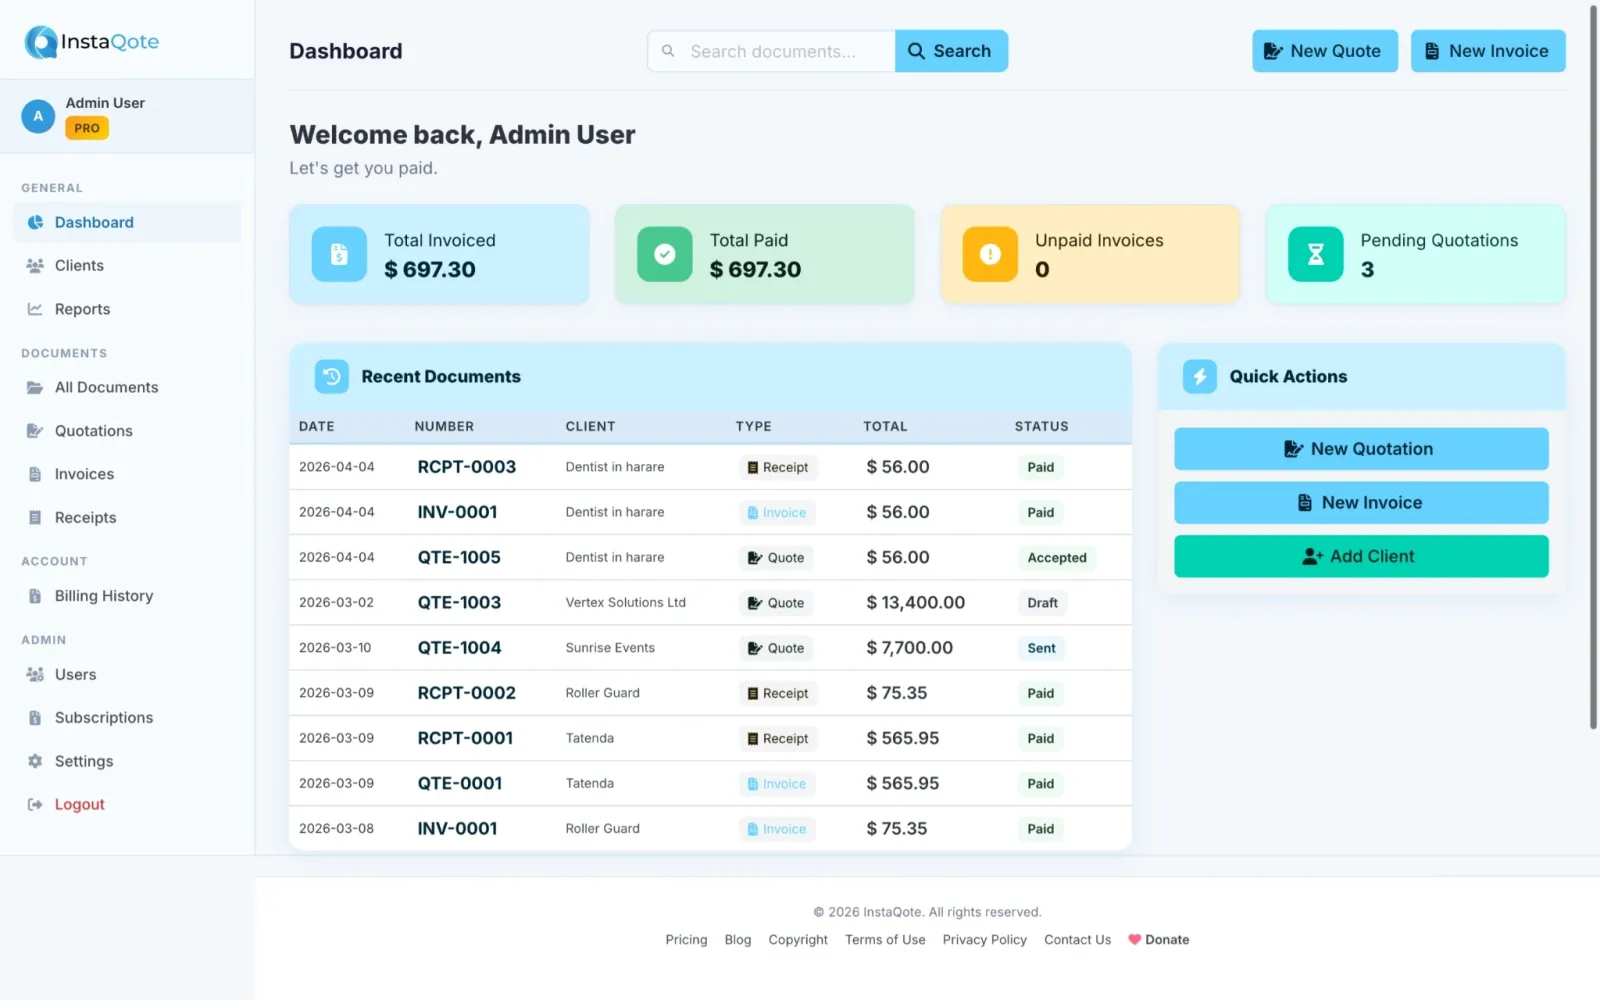Click the Pending Quotations hourglass icon
The width and height of the screenshot is (1600, 1000).
click(x=1315, y=255)
